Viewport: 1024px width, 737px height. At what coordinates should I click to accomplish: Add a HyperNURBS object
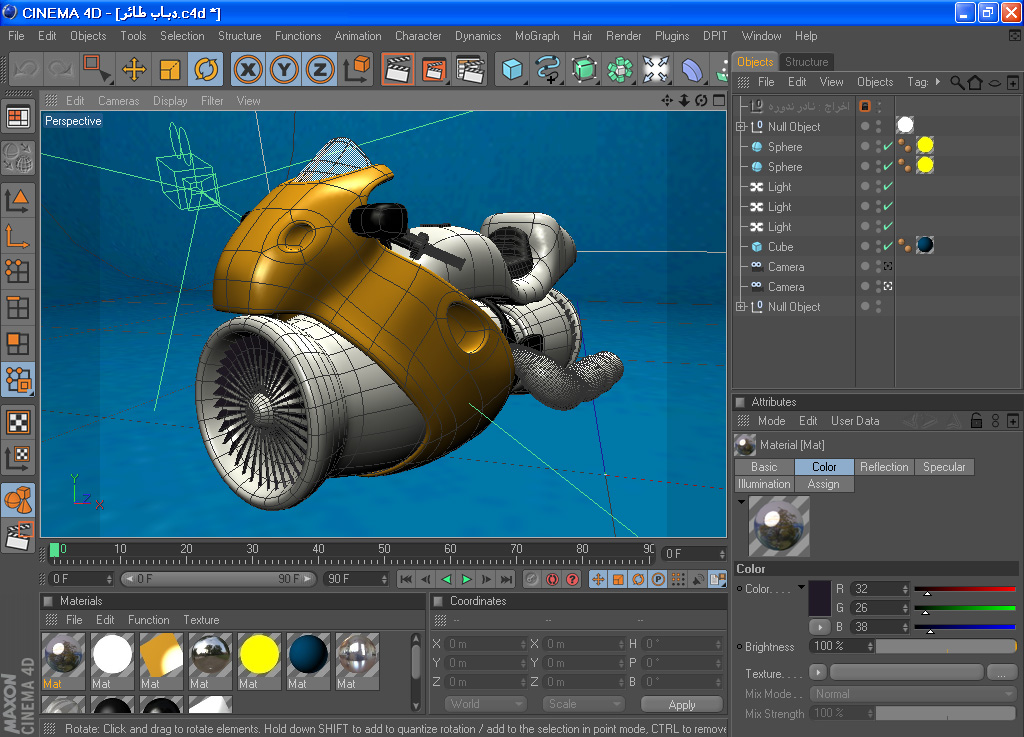(x=584, y=69)
